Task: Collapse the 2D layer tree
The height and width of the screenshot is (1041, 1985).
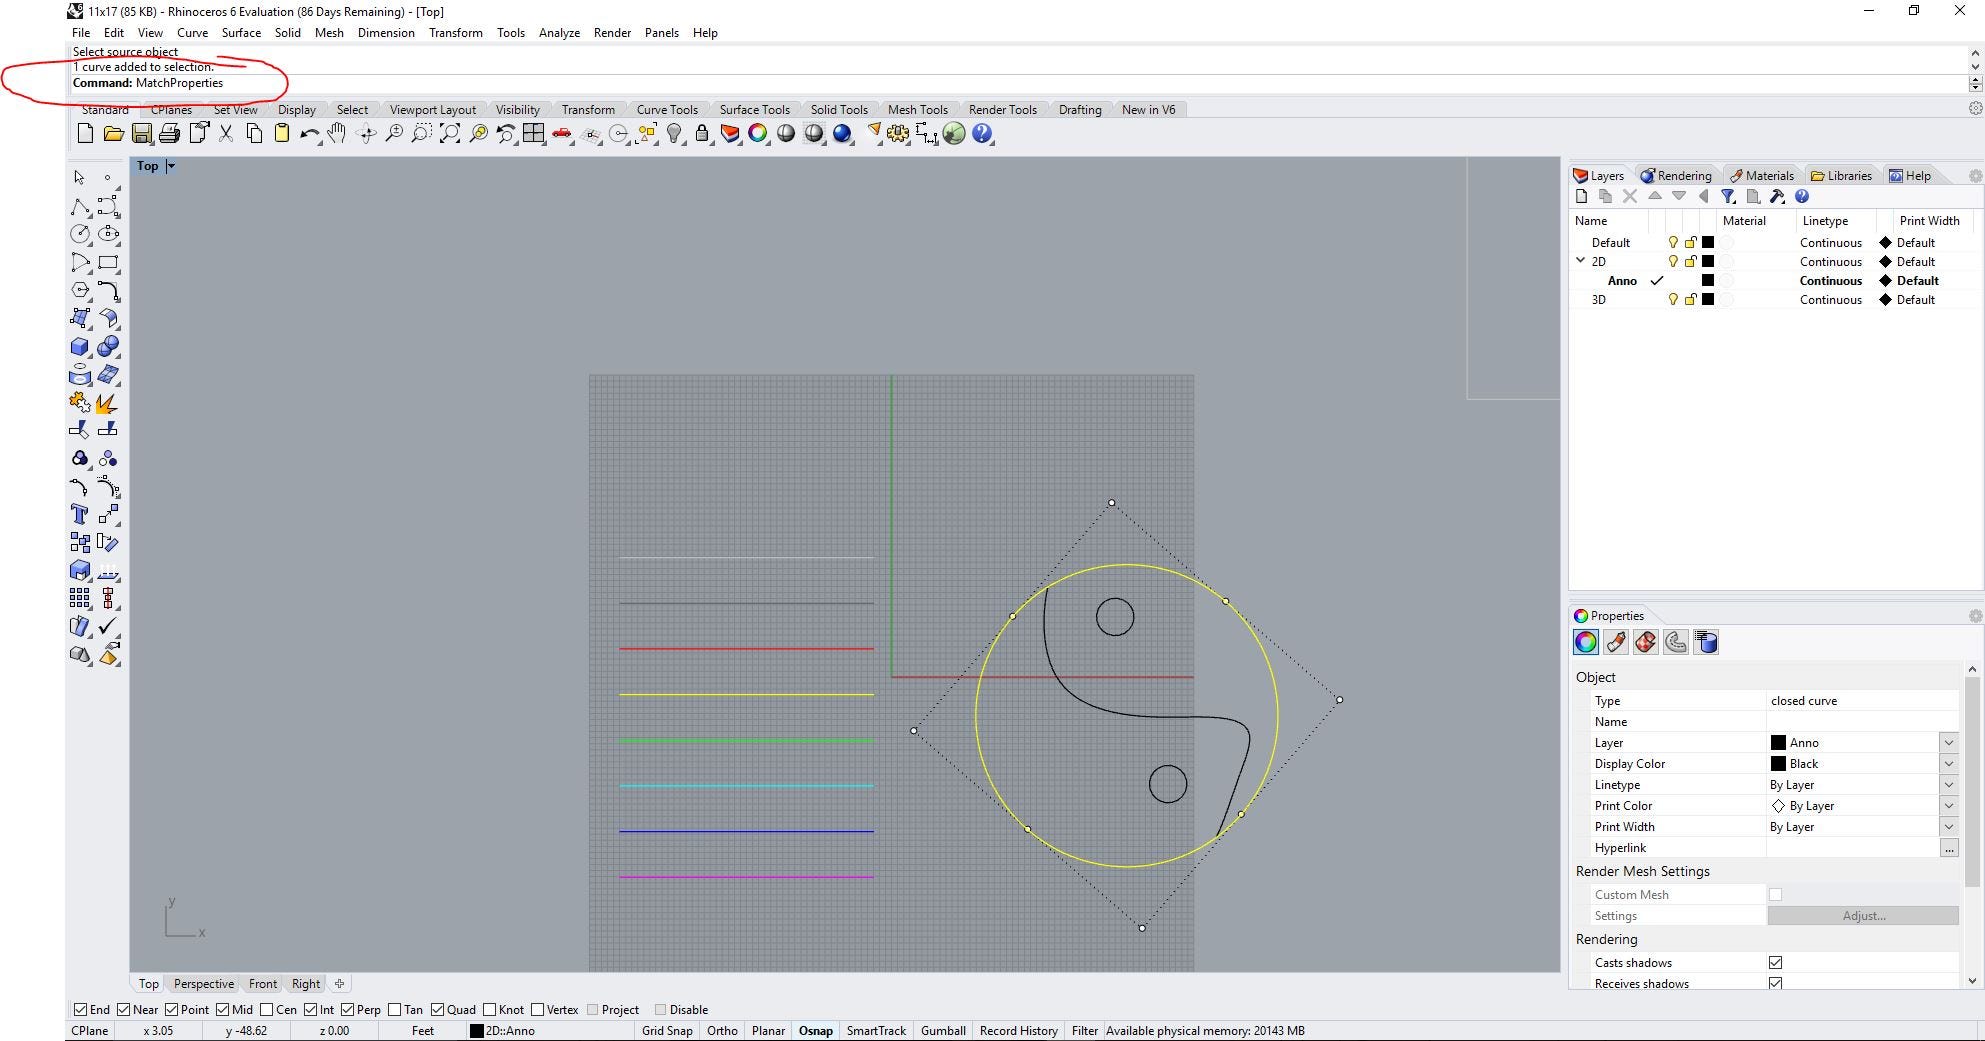Action: [1580, 261]
